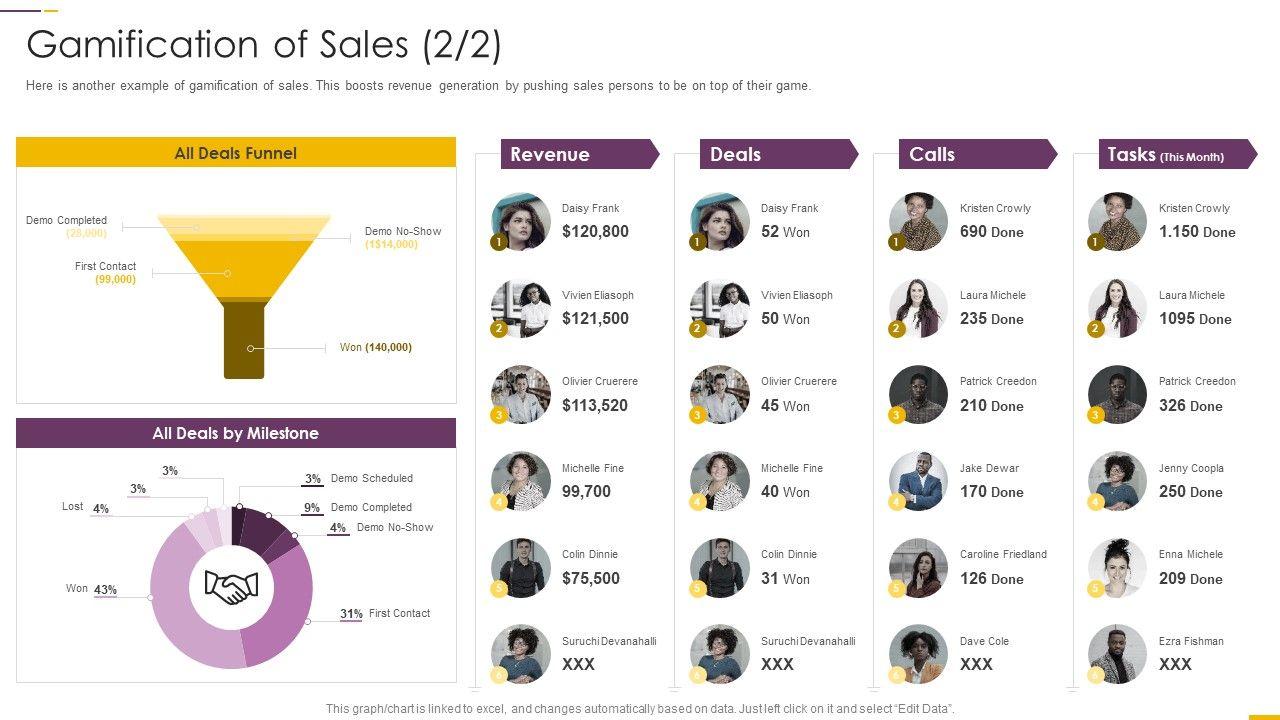The width and height of the screenshot is (1280, 720).
Task: Select the Deals column header
Action: pyautogui.click(x=777, y=154)
